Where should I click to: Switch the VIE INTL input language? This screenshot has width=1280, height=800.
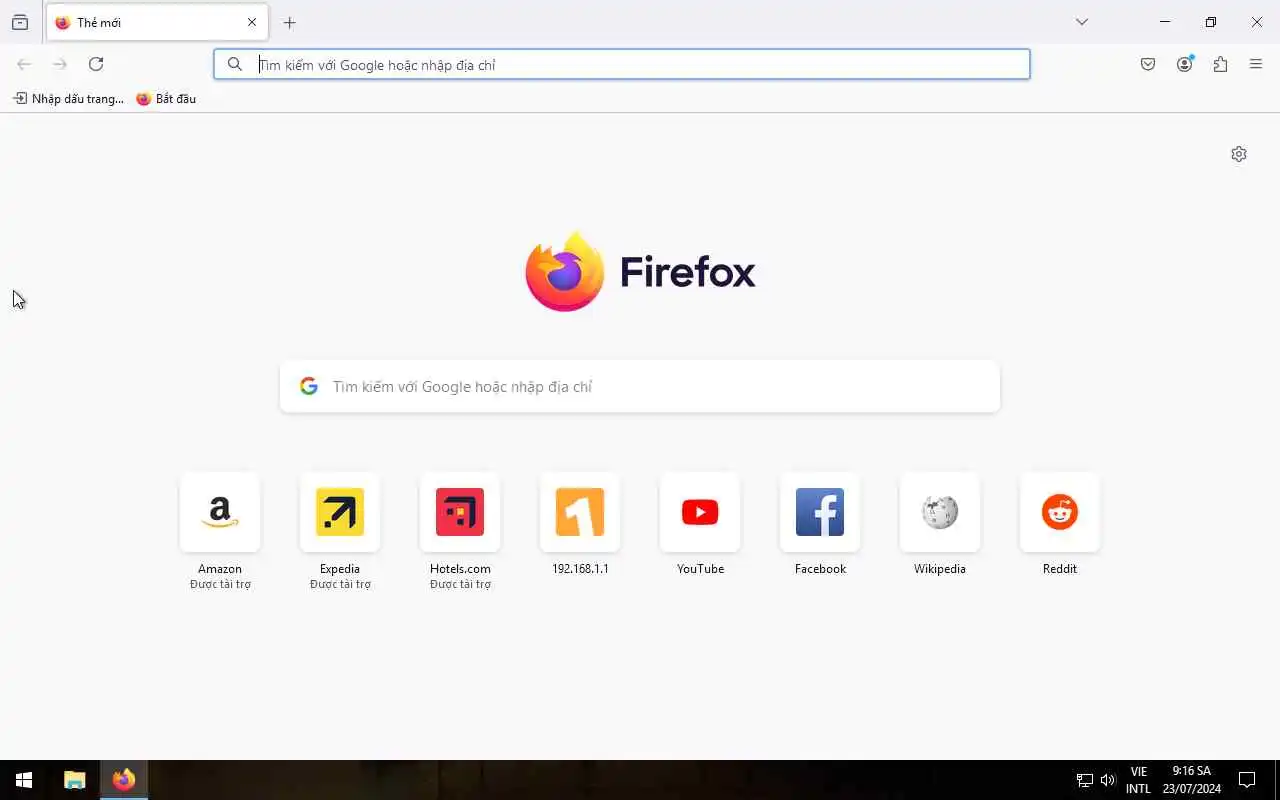tap(1138, 780)
